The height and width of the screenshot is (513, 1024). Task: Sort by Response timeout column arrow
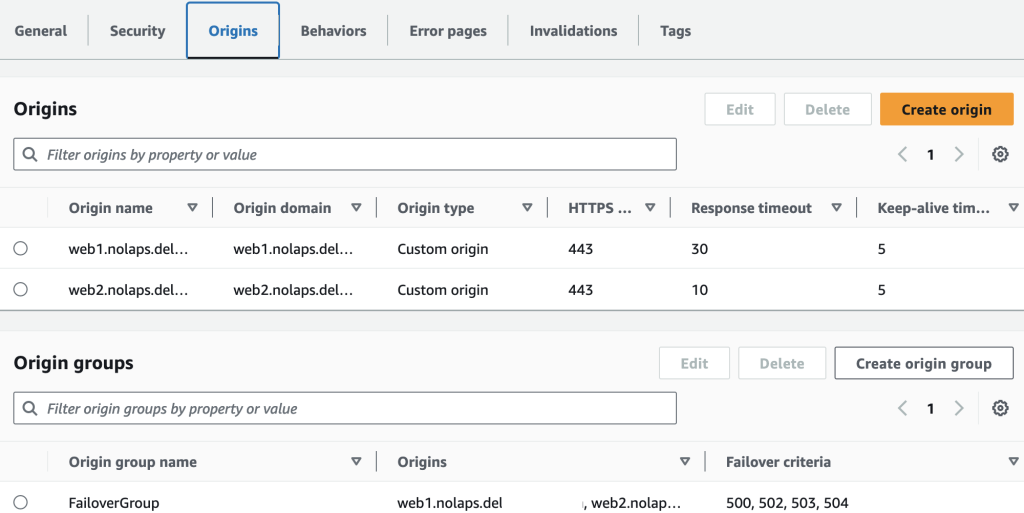(x=835, y=208)
